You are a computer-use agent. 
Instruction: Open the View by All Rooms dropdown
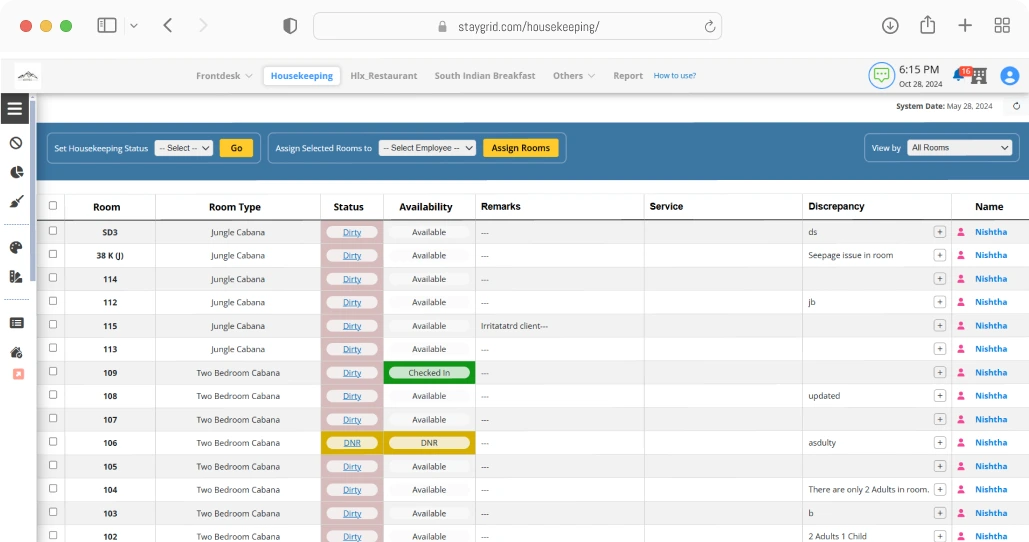(959, 148)
